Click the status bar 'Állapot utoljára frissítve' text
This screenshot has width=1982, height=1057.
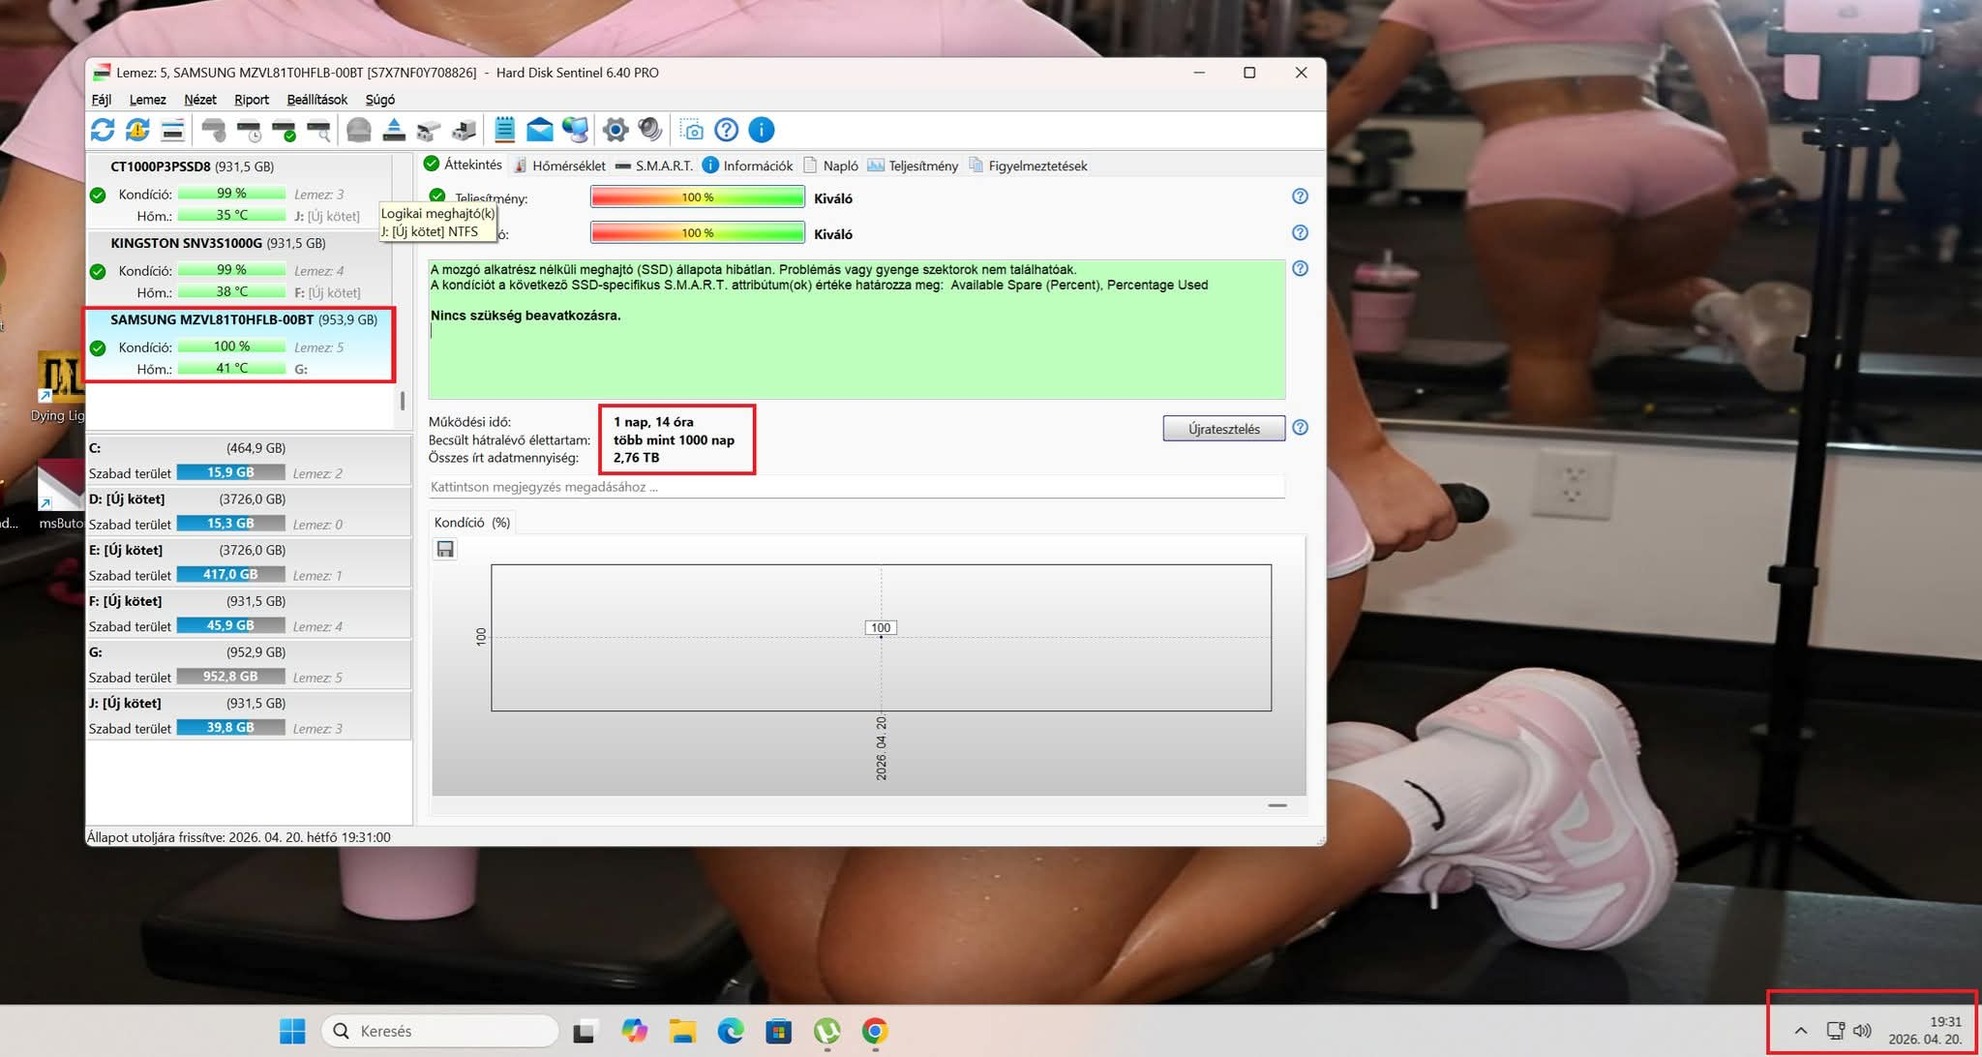(x=239, y=838)
